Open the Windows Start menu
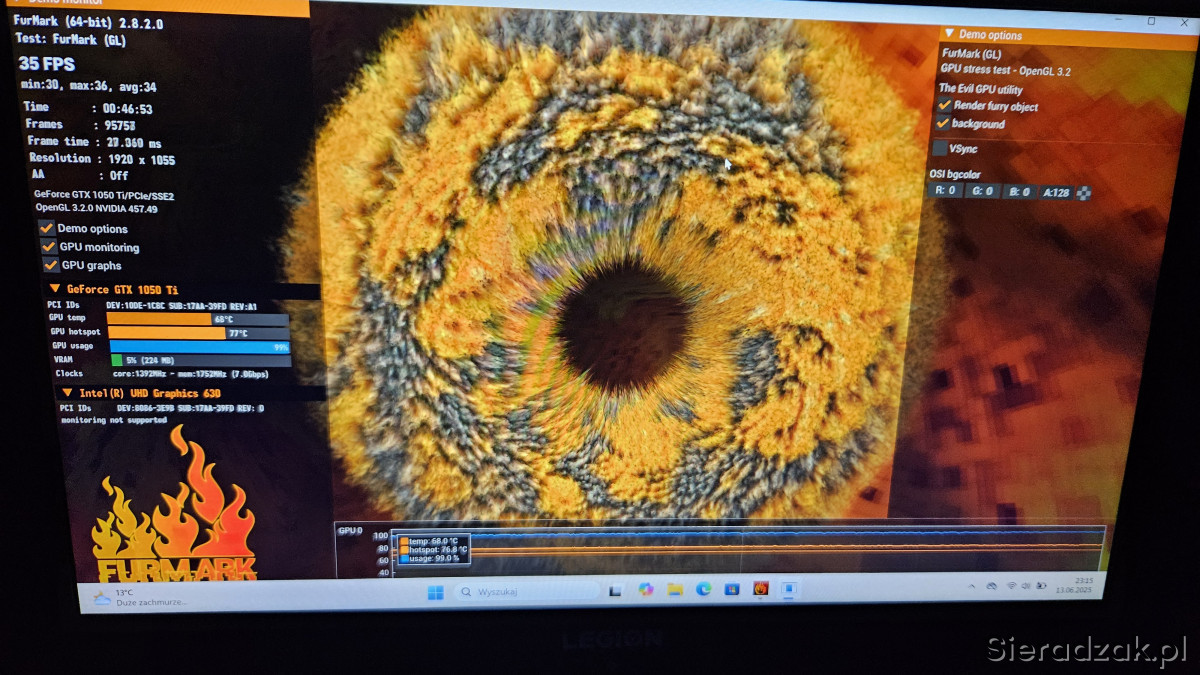 (x=436, y=592)
